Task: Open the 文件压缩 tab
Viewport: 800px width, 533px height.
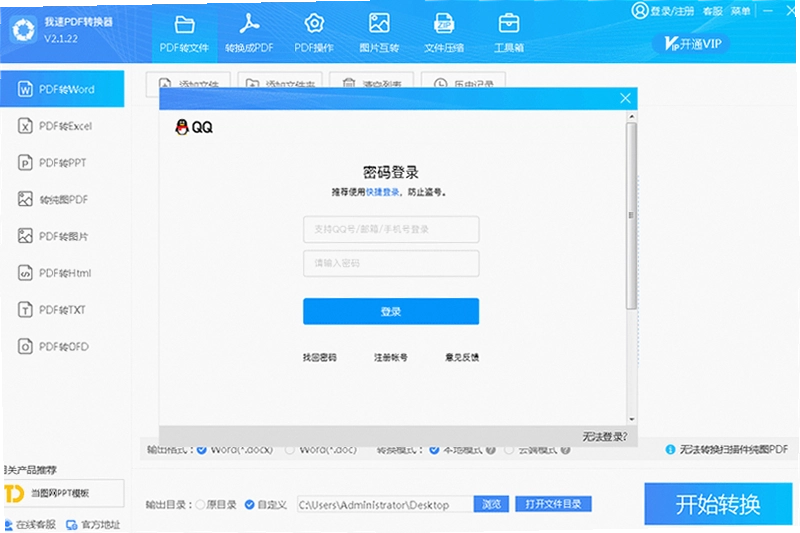Action: pos(444,34)
